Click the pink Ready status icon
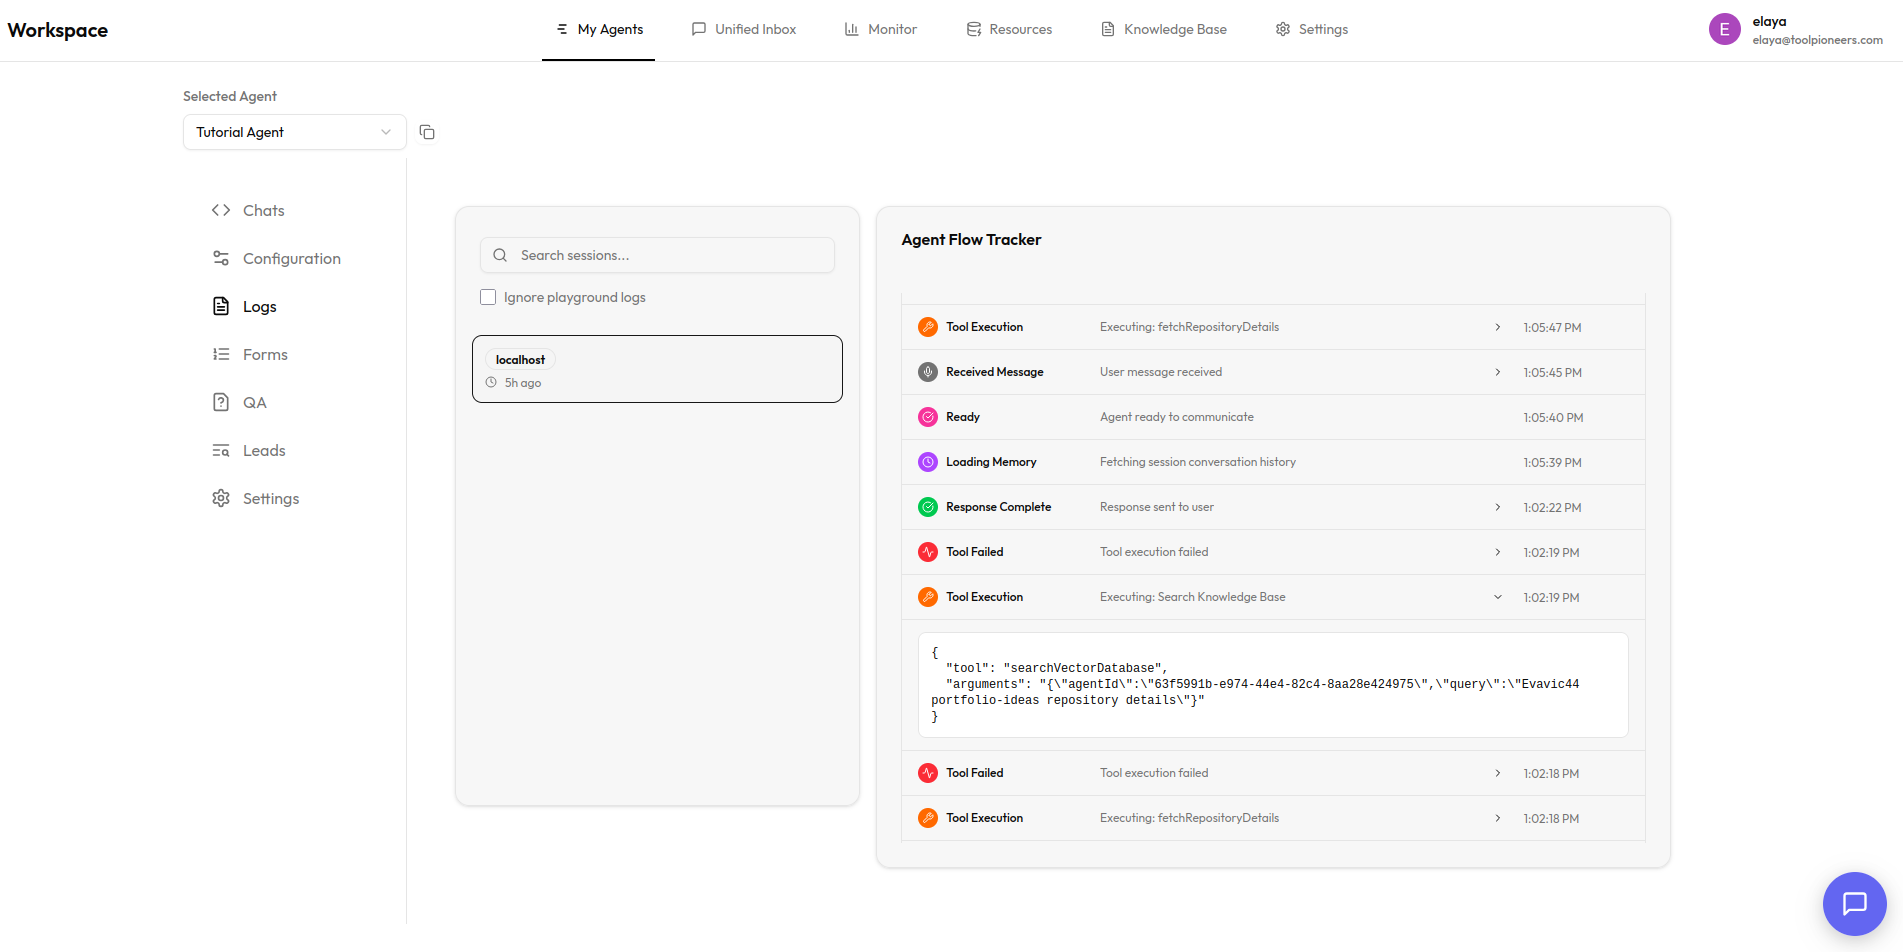Image resolution: width=1903 pixels, height=952 pixels. click(x=928, y=417)
